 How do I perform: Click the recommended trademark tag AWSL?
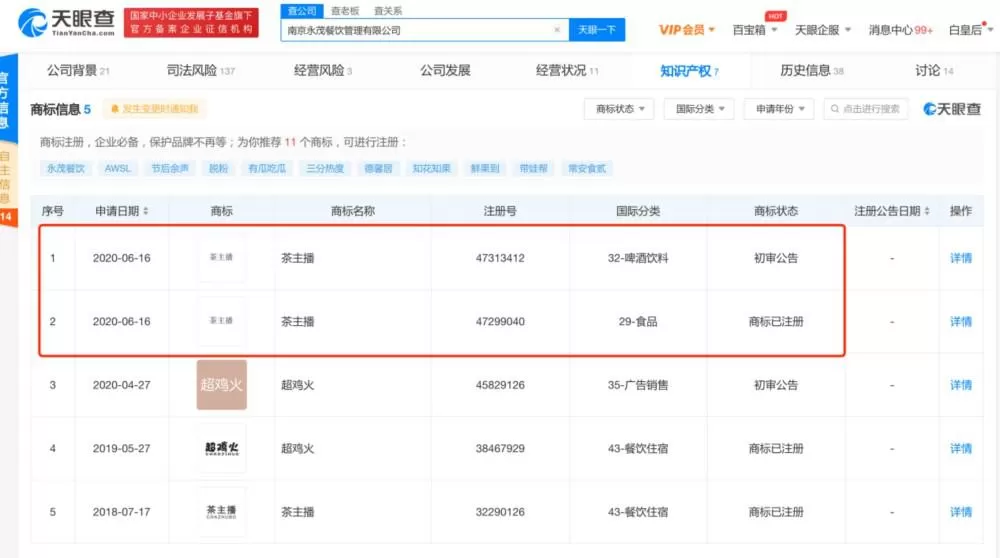click(117, 168)
